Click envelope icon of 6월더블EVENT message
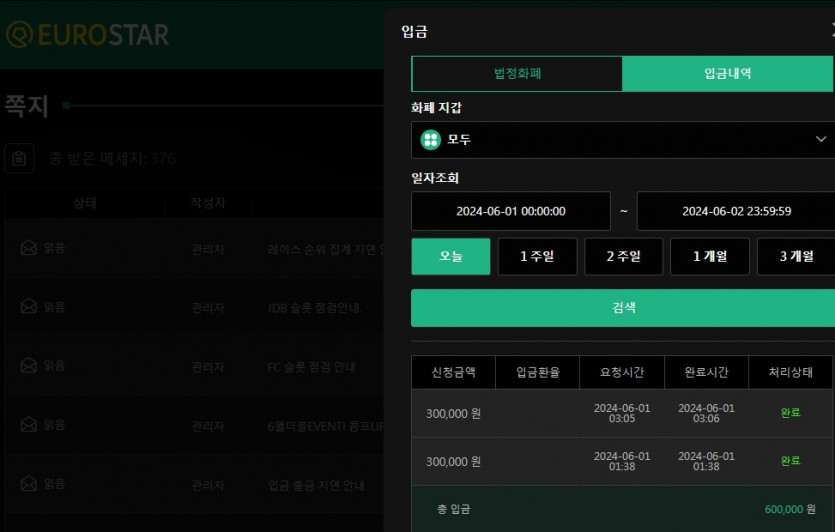The image size is (835, 532). [x=28, y=424]
